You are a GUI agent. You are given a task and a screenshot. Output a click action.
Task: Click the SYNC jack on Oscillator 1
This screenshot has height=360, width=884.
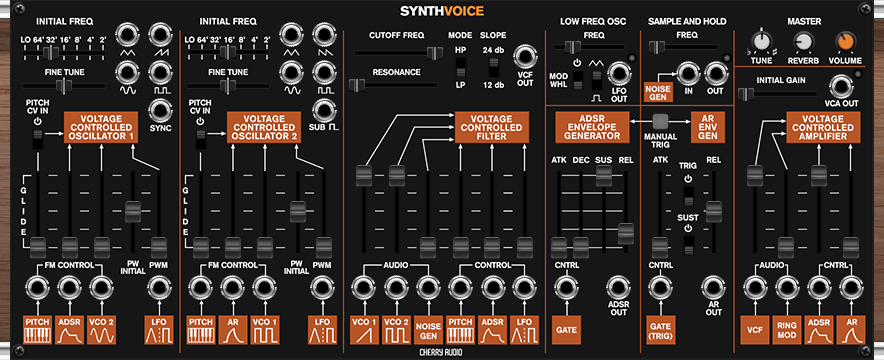tap(160, 110)
